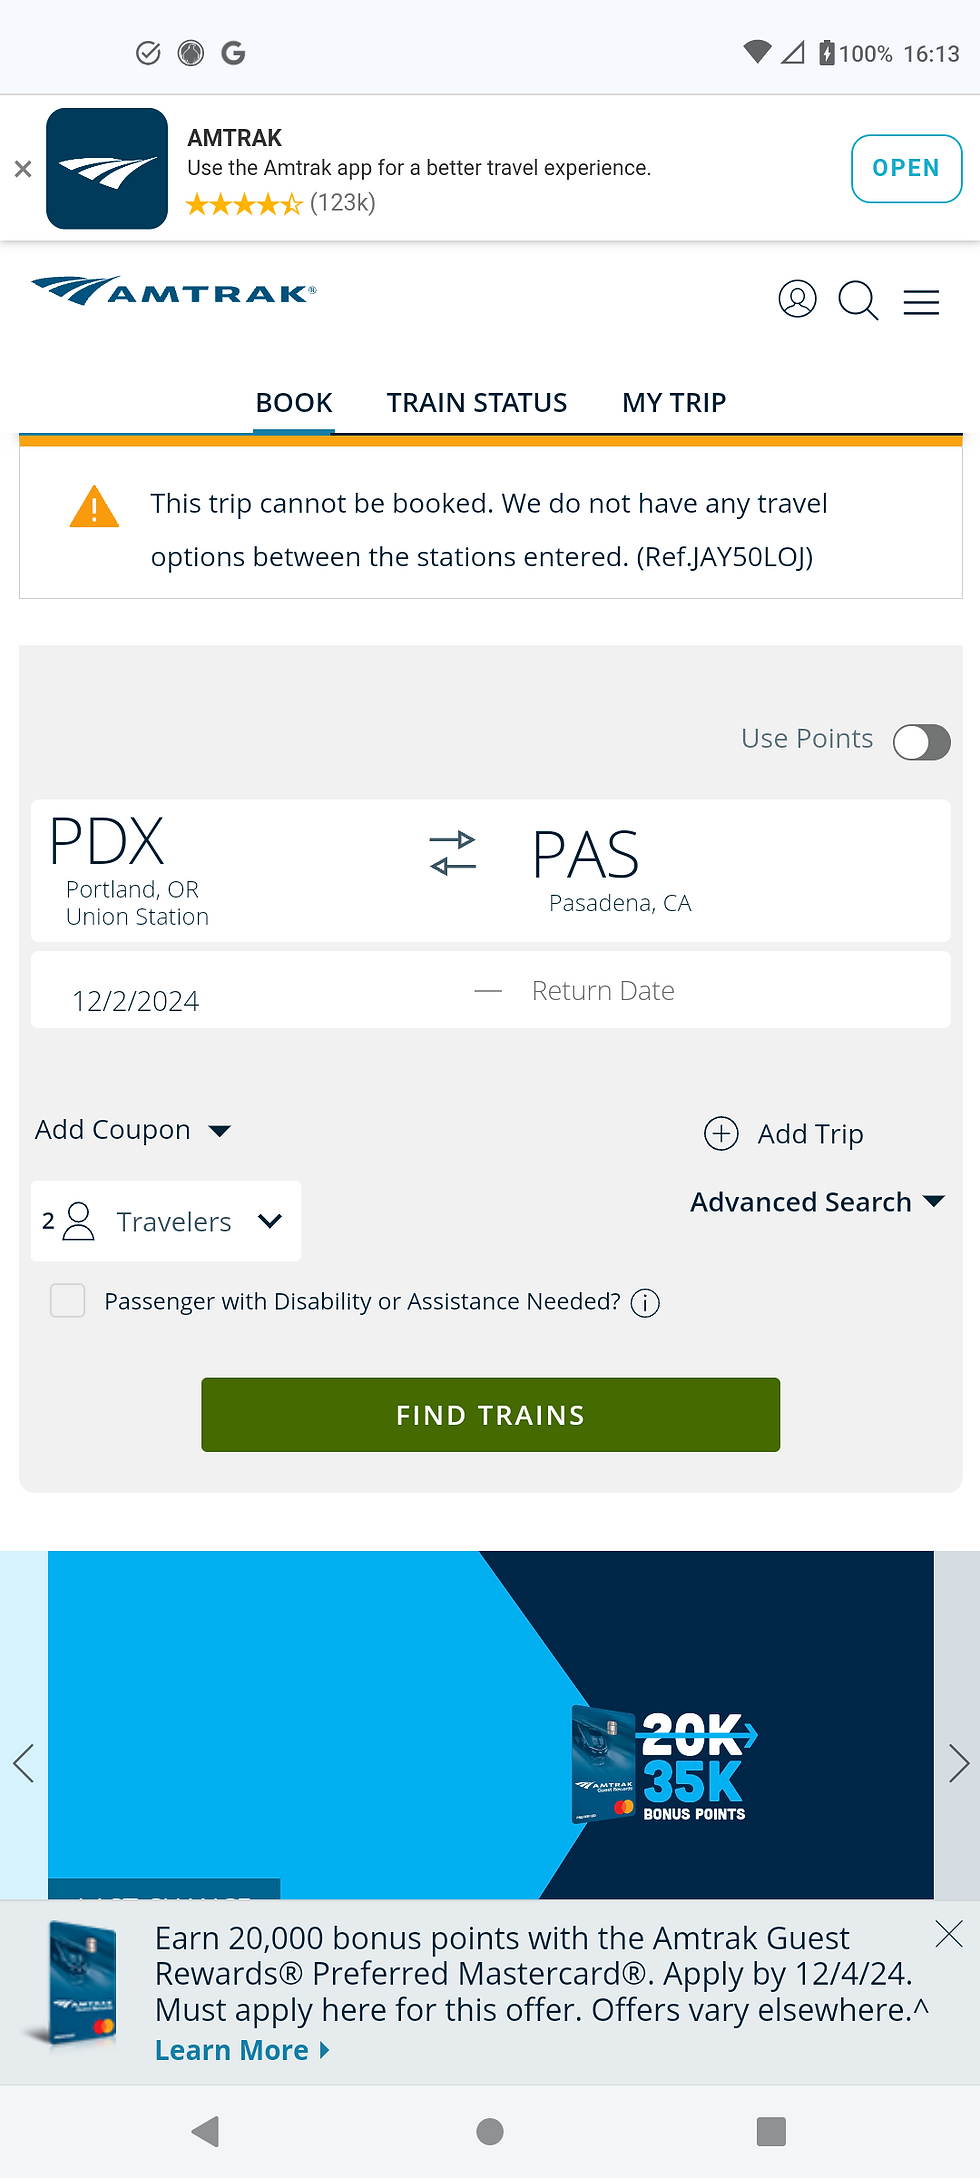
Task: Open the Travelers count dropdown
Action: coord(166,1221)
